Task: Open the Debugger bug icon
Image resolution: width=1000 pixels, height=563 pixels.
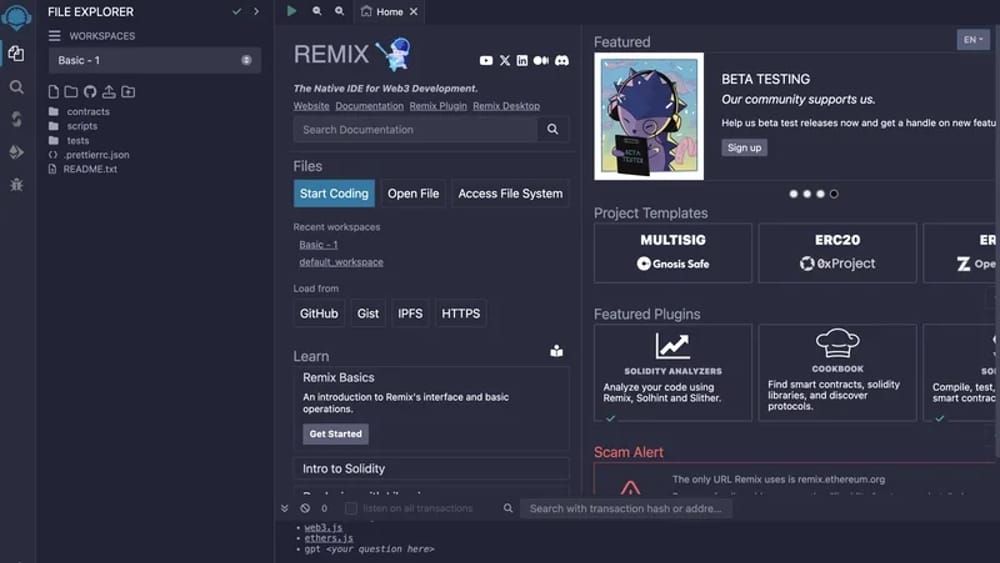Action: coord(17,184)
